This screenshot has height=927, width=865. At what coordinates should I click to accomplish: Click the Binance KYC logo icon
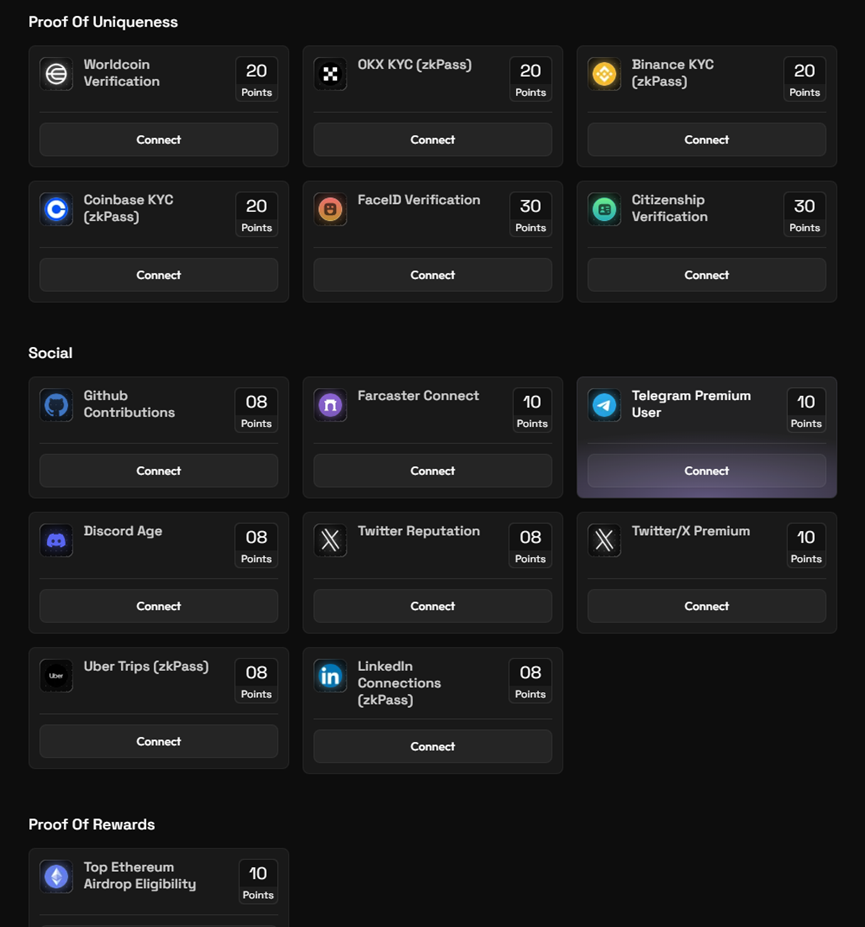[604, 74]
